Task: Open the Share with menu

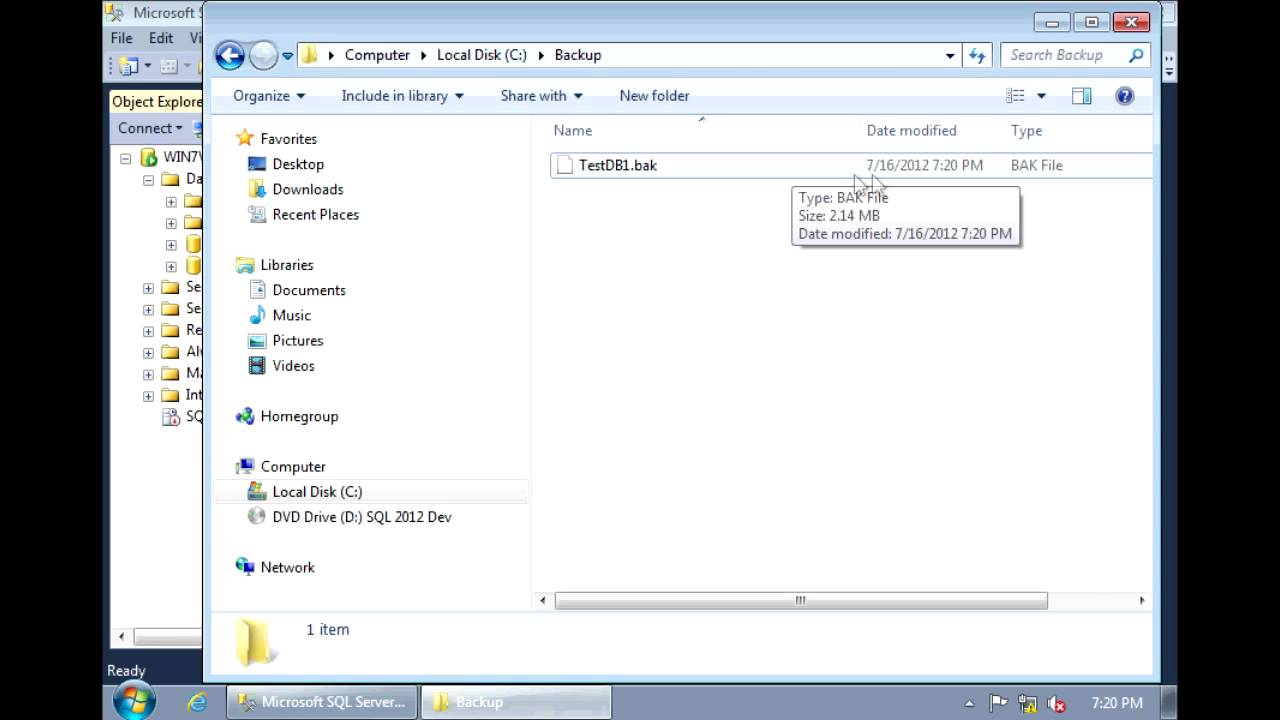Action: pos(541,96)
